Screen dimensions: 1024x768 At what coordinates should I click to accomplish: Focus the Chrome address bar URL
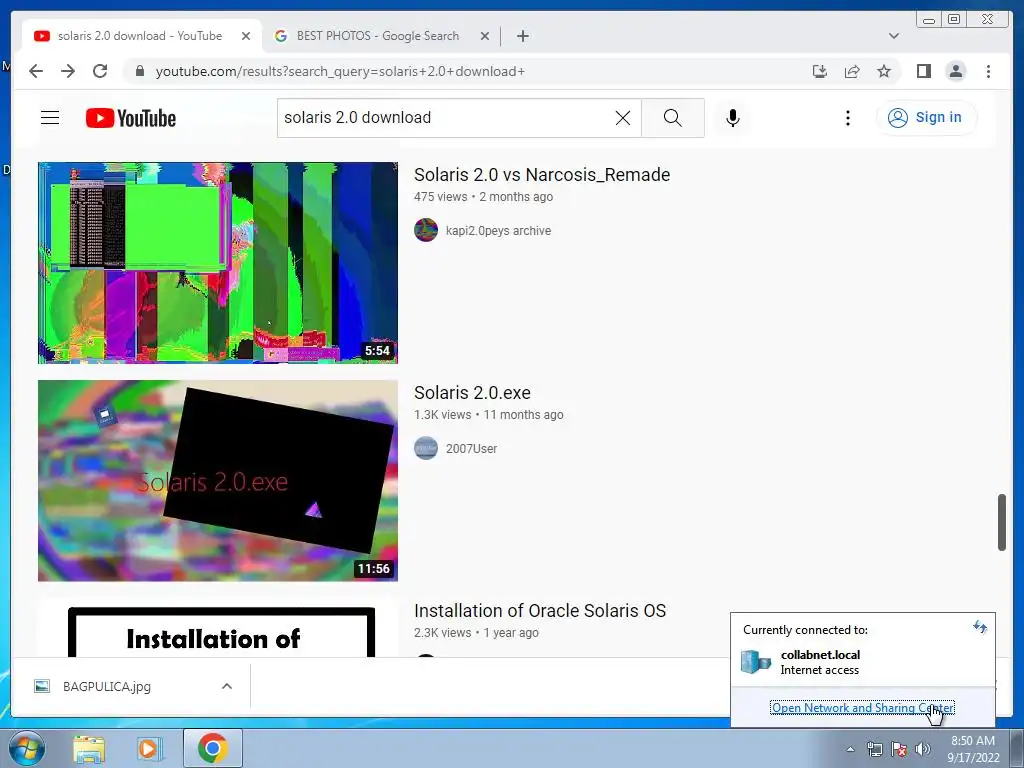[340, 71]
